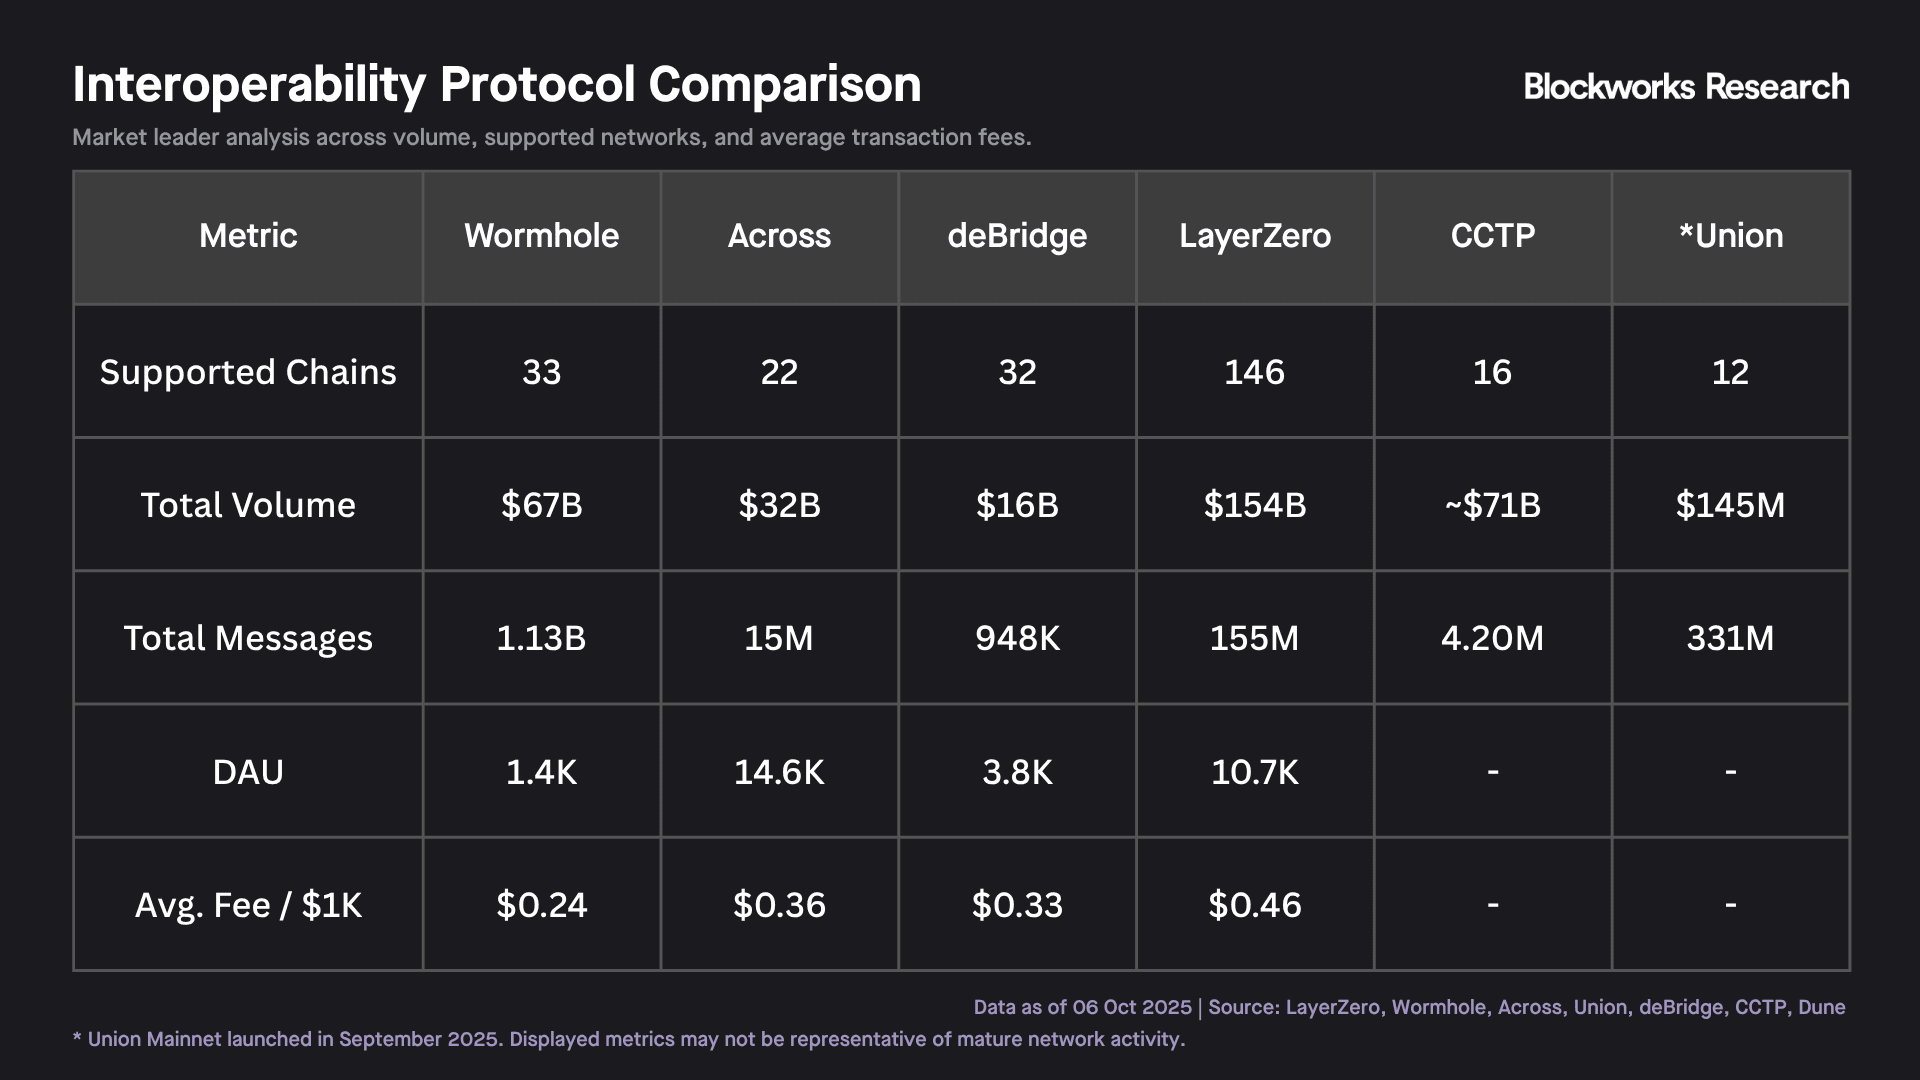Select the DAU row label
This screenshot has height=1080, width=1920.
click(x=248, y=772)
